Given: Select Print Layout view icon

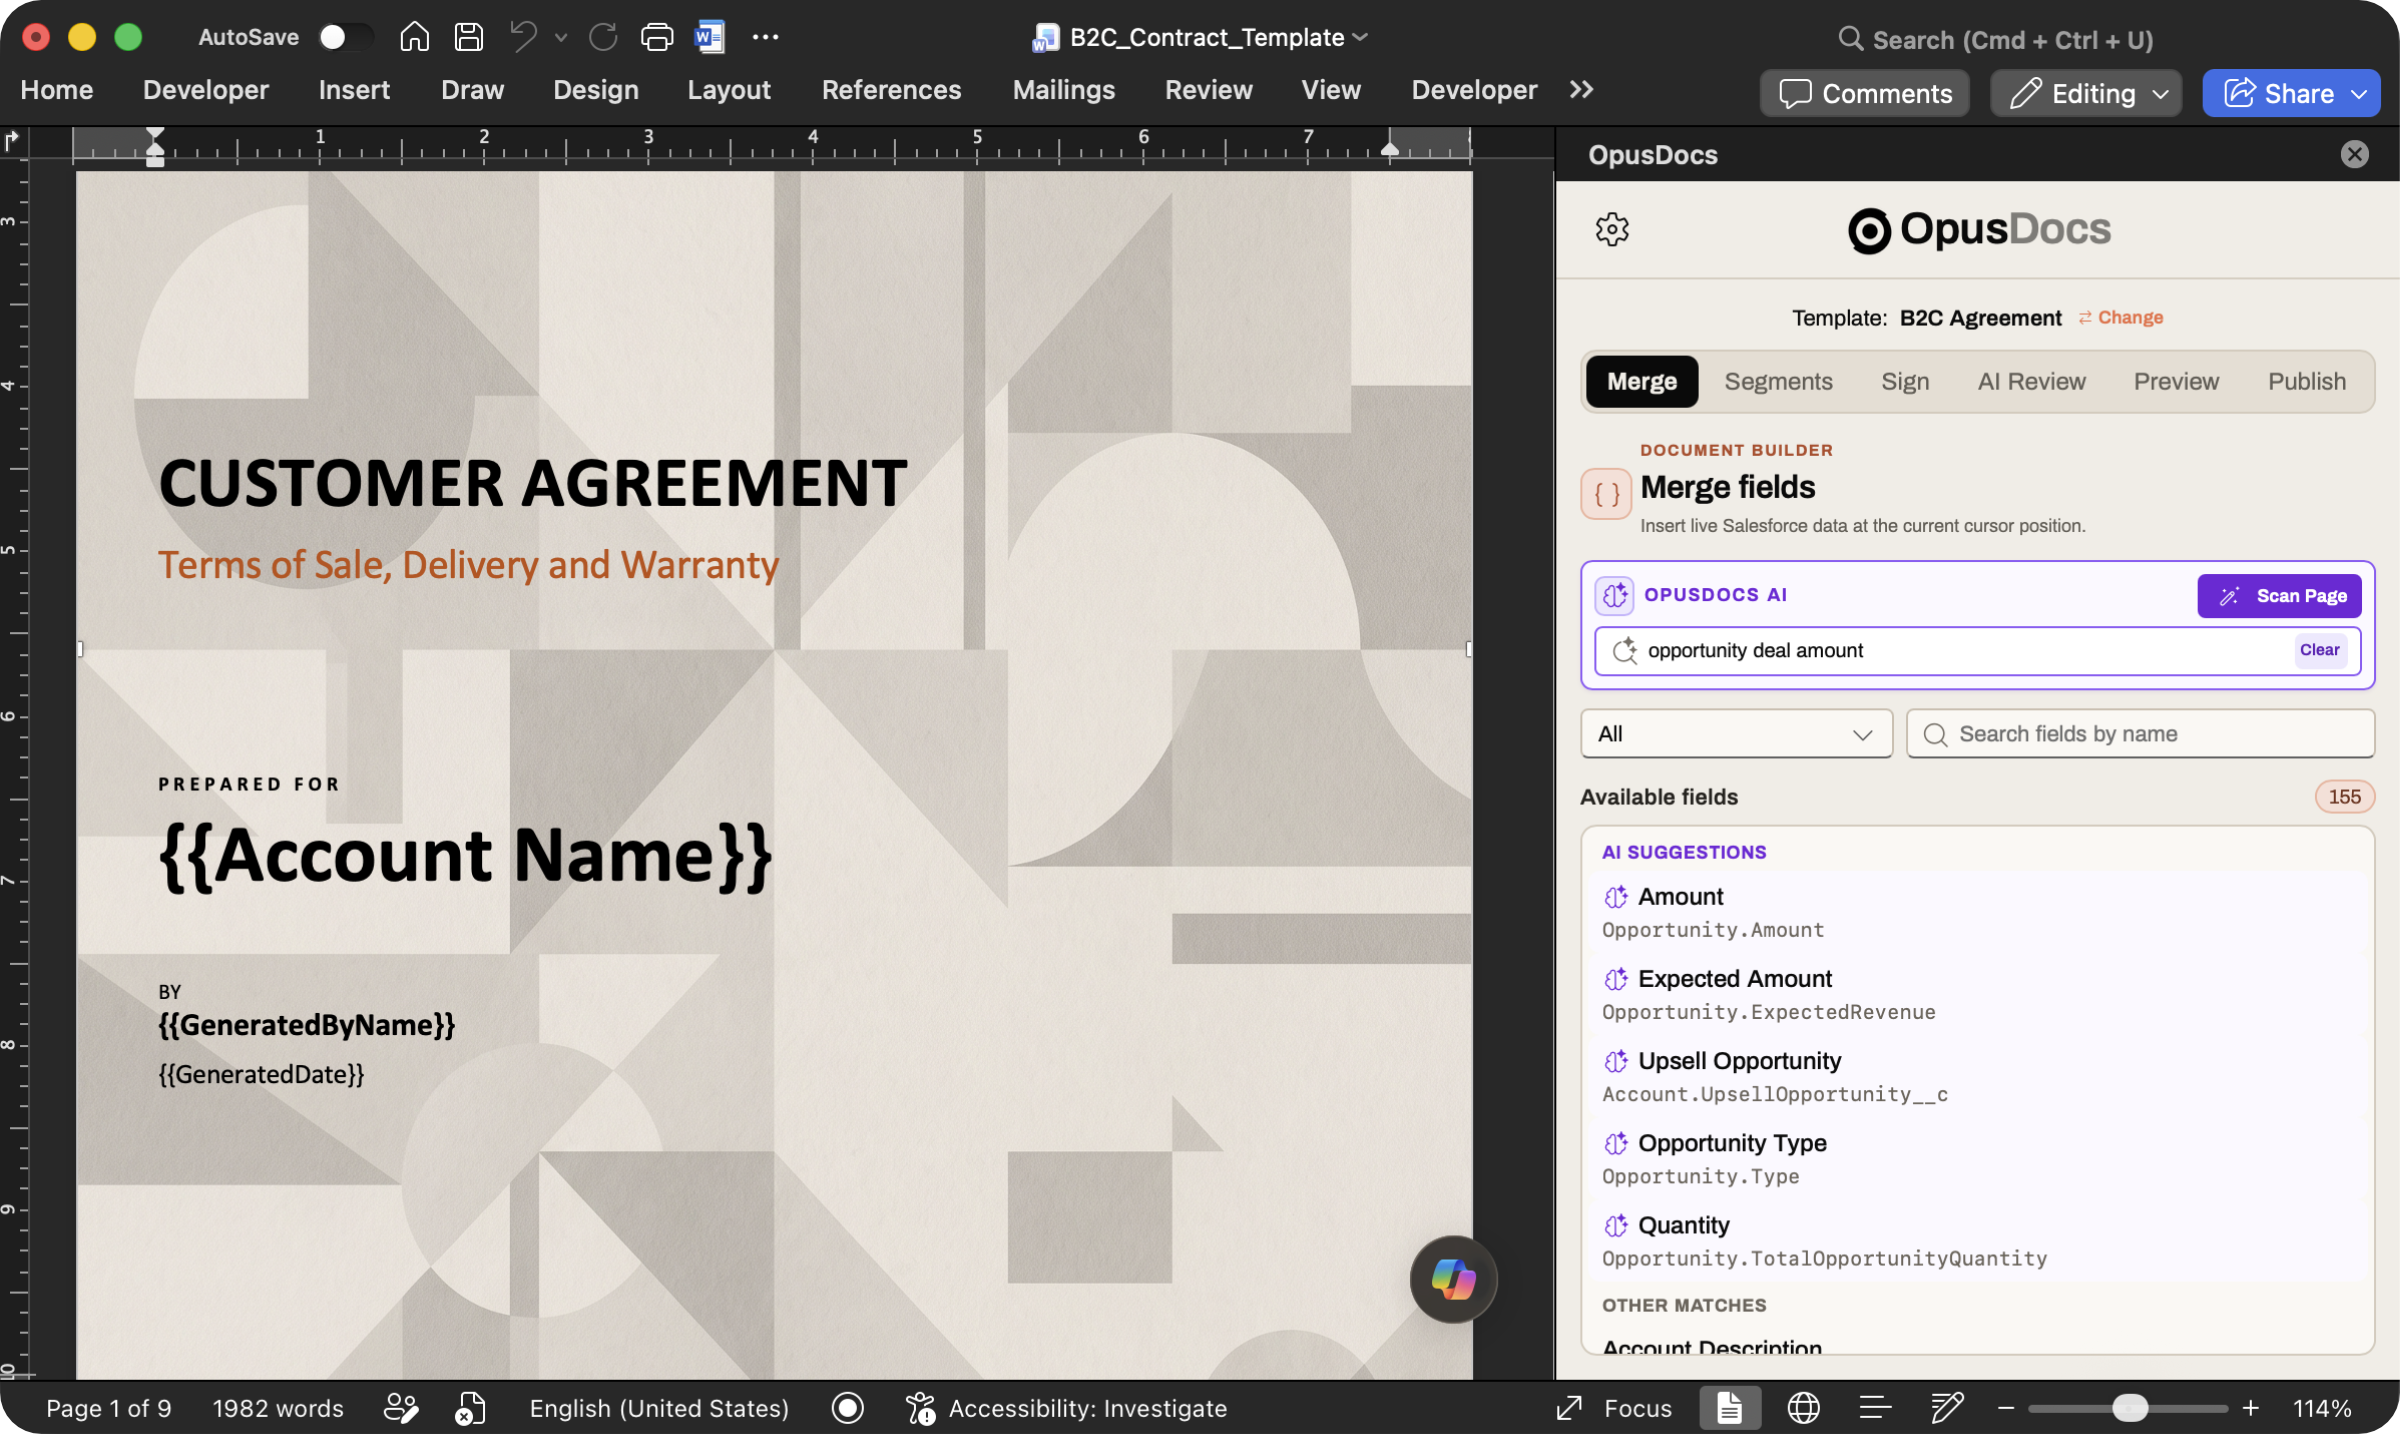Looking at the screenshot, I should 1730,1408.
